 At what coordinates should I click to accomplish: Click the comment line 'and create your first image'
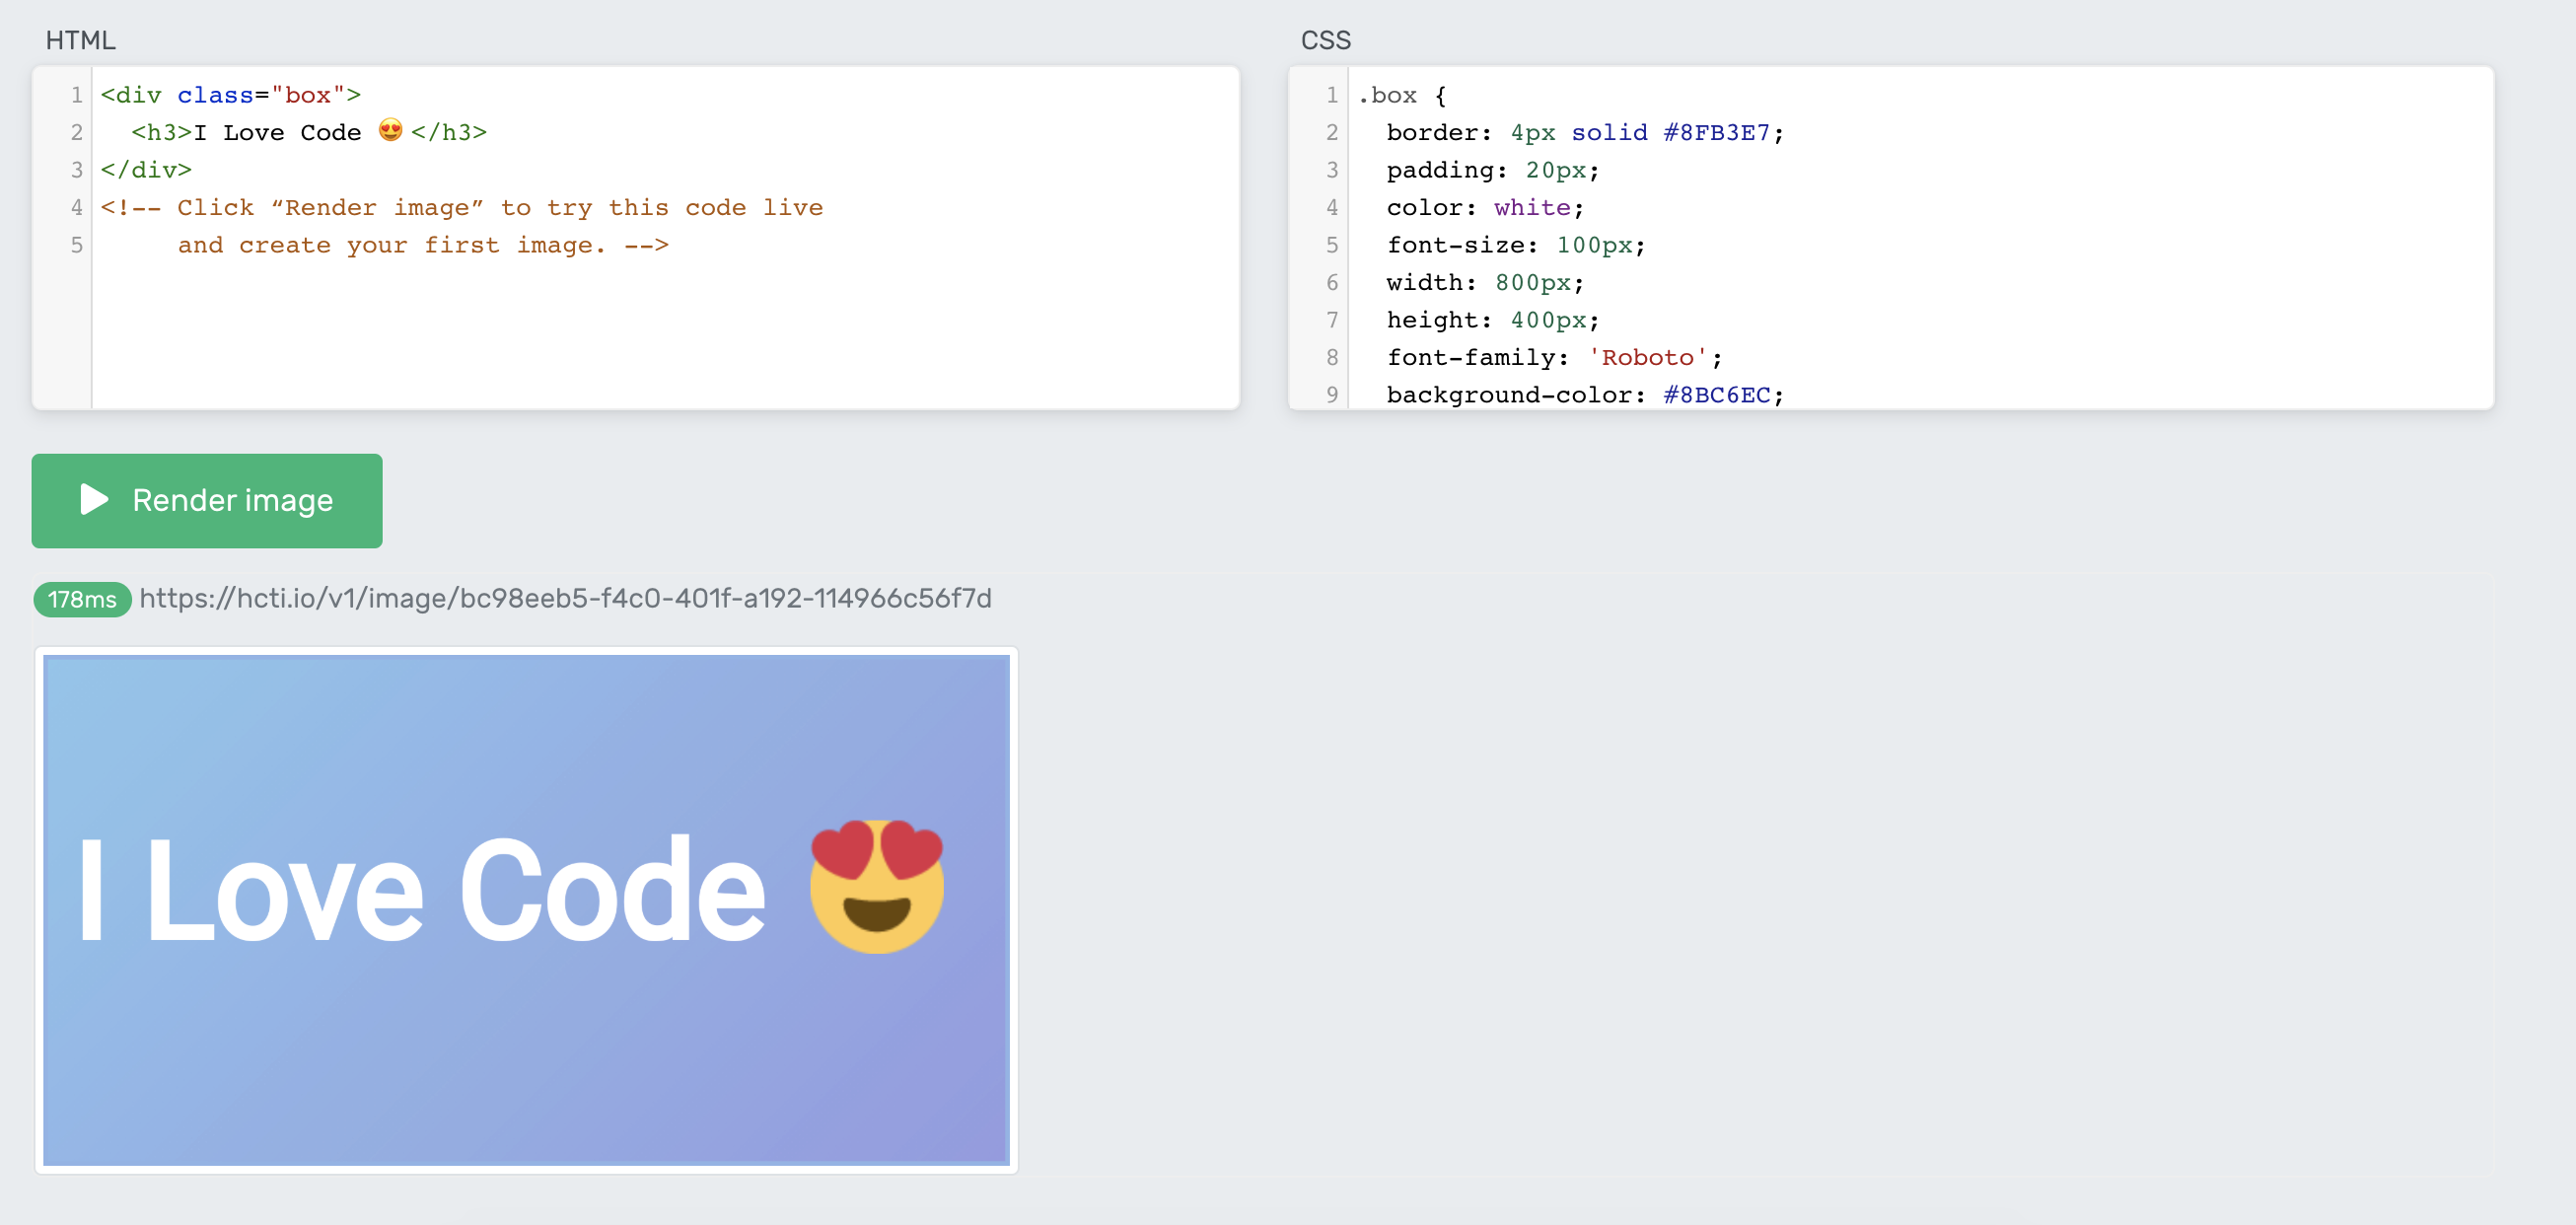(x=423, y=245)
